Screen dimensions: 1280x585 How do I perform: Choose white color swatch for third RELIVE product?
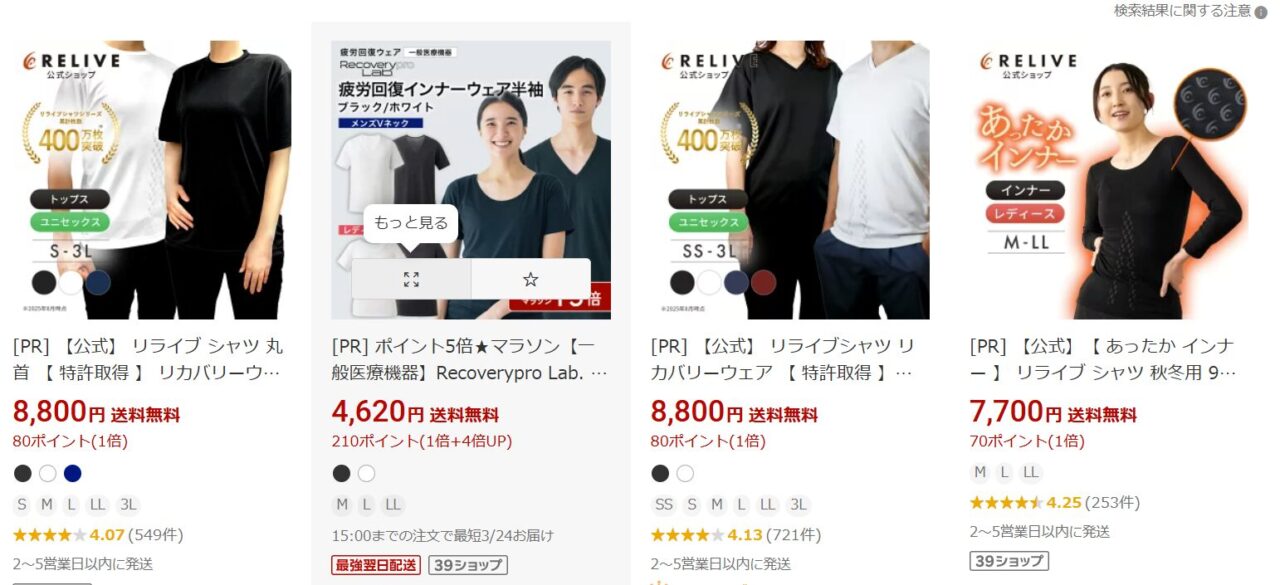[685, 473]
